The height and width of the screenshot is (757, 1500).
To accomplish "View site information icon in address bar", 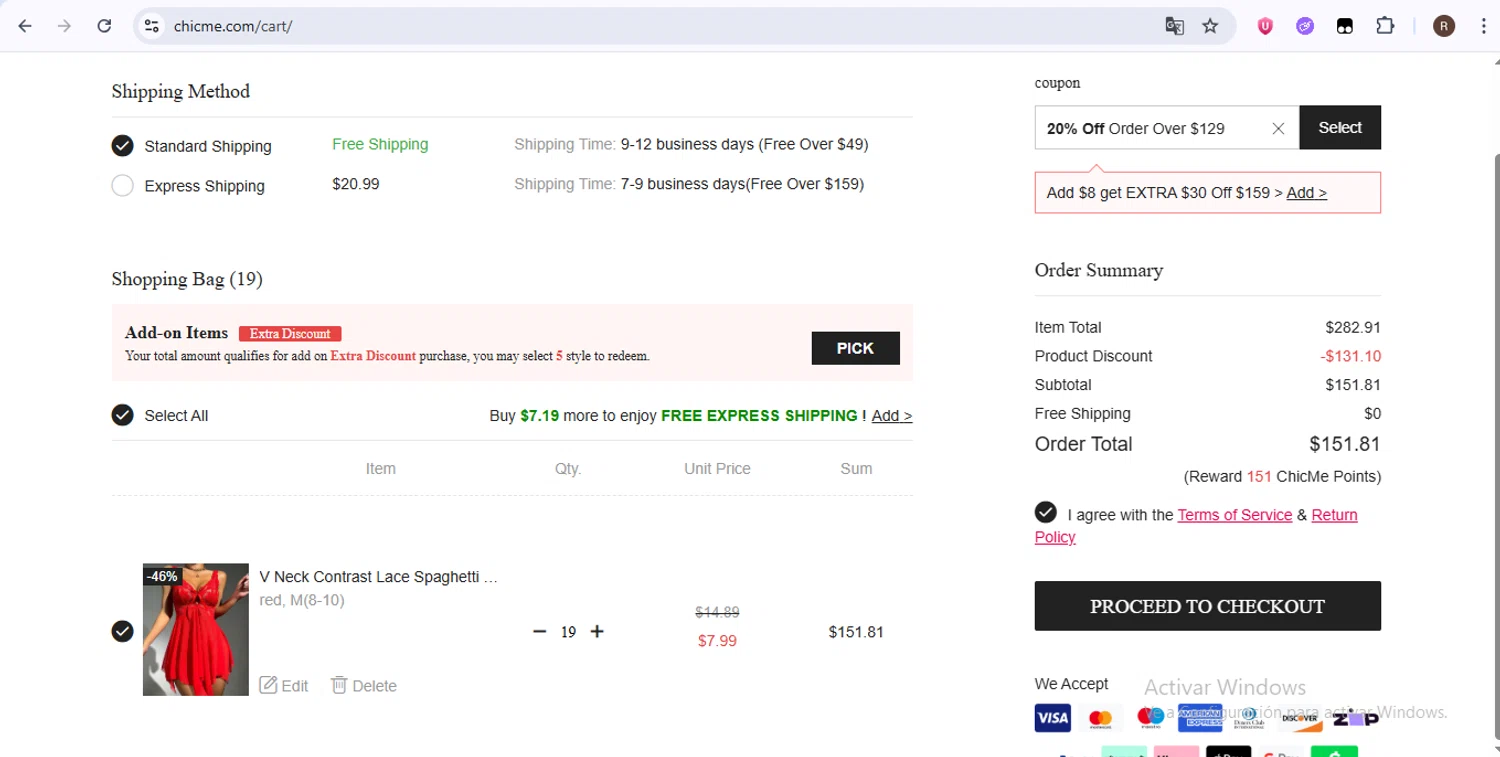I will click(x=152, y=26).
